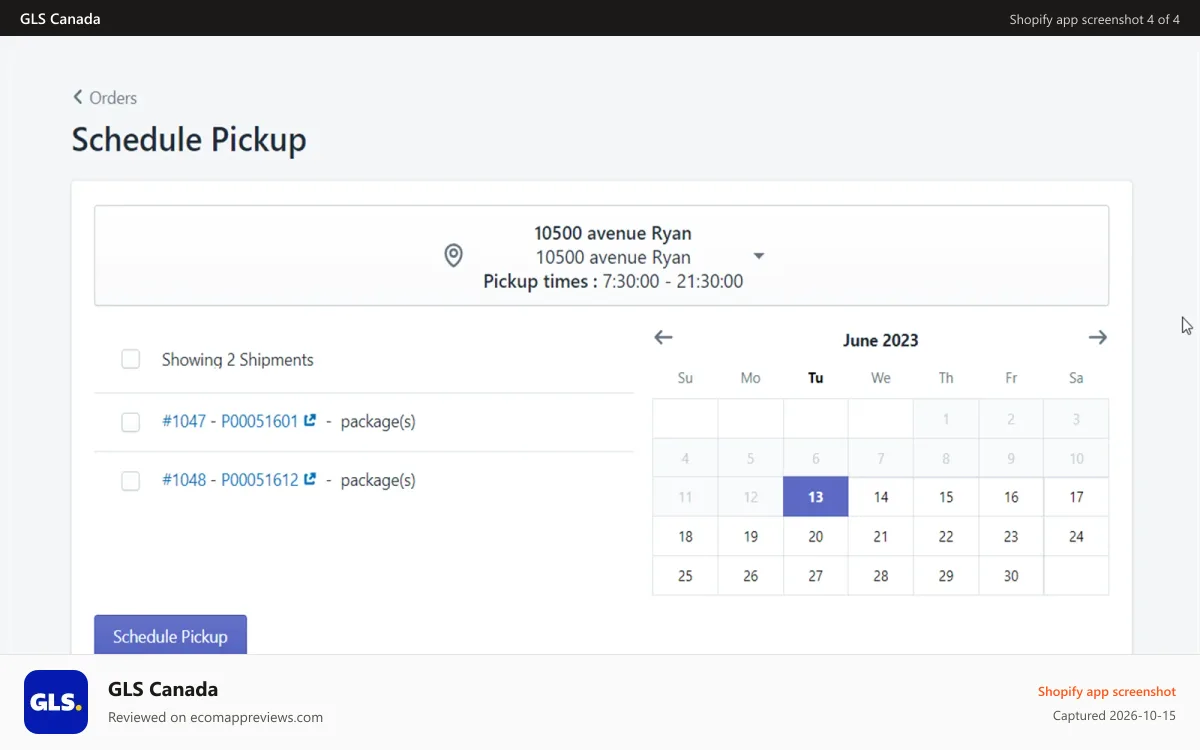
Task: Click June 27 calendar cell
Action: point(816,576)
